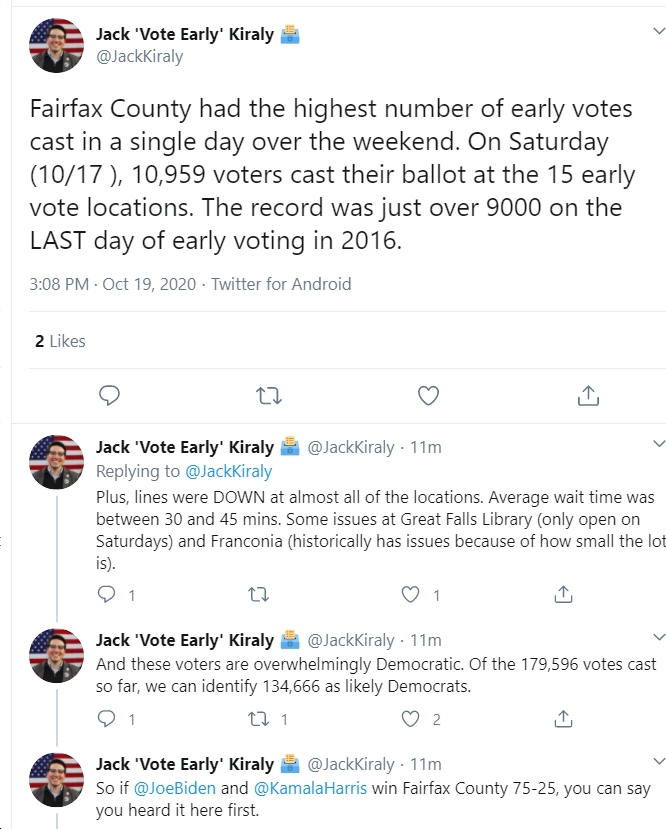
Task: Open 'Twitter for Android' source link
Action: coord(281,284)
